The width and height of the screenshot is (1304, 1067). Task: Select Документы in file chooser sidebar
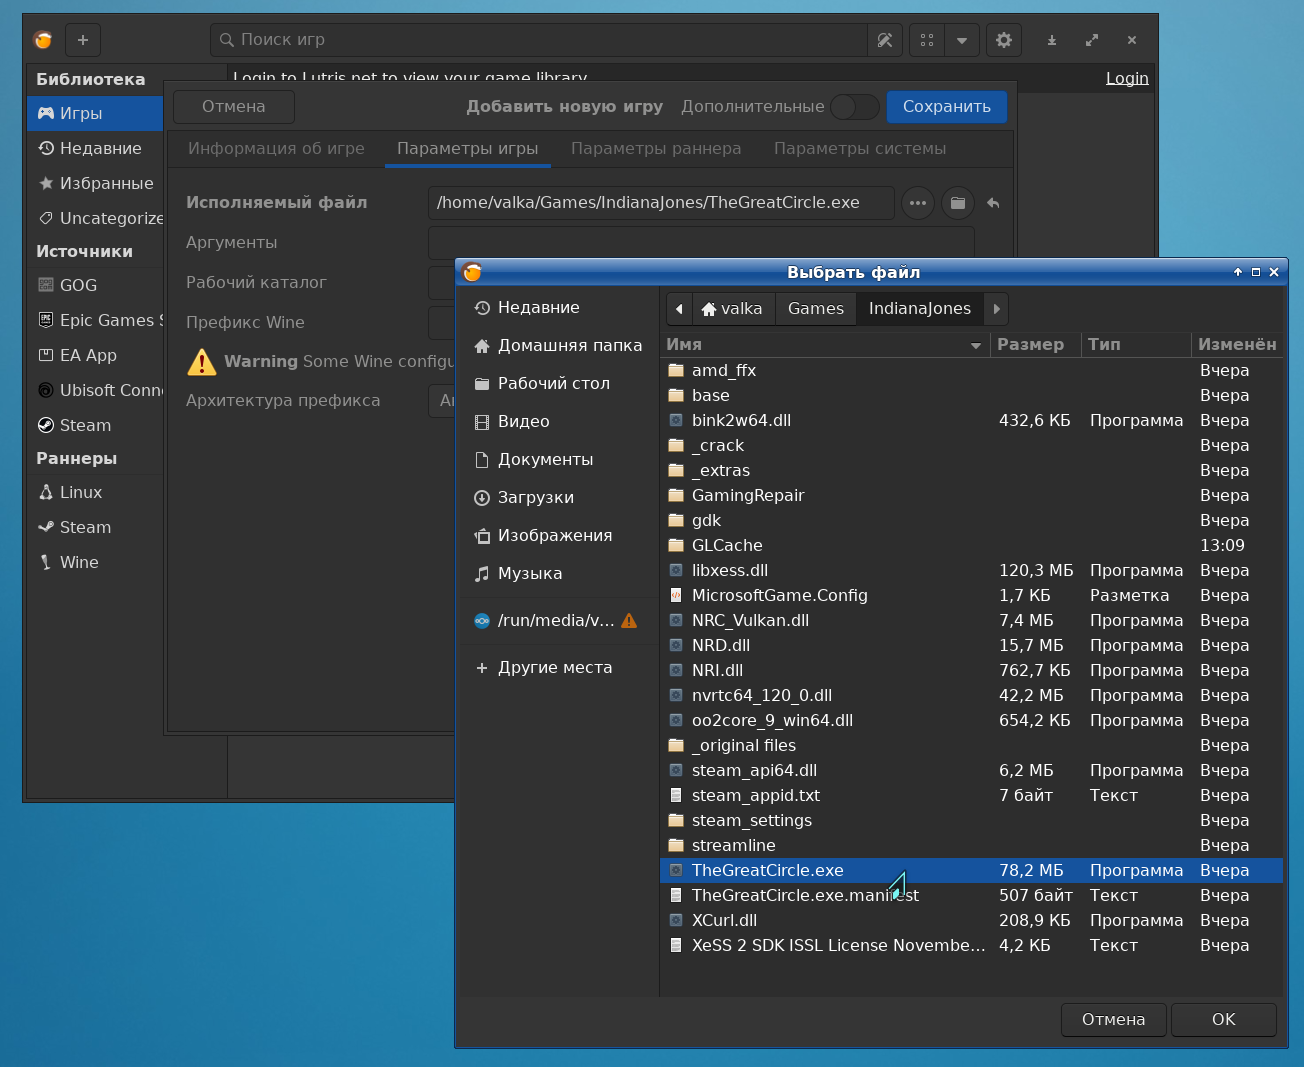559,459
